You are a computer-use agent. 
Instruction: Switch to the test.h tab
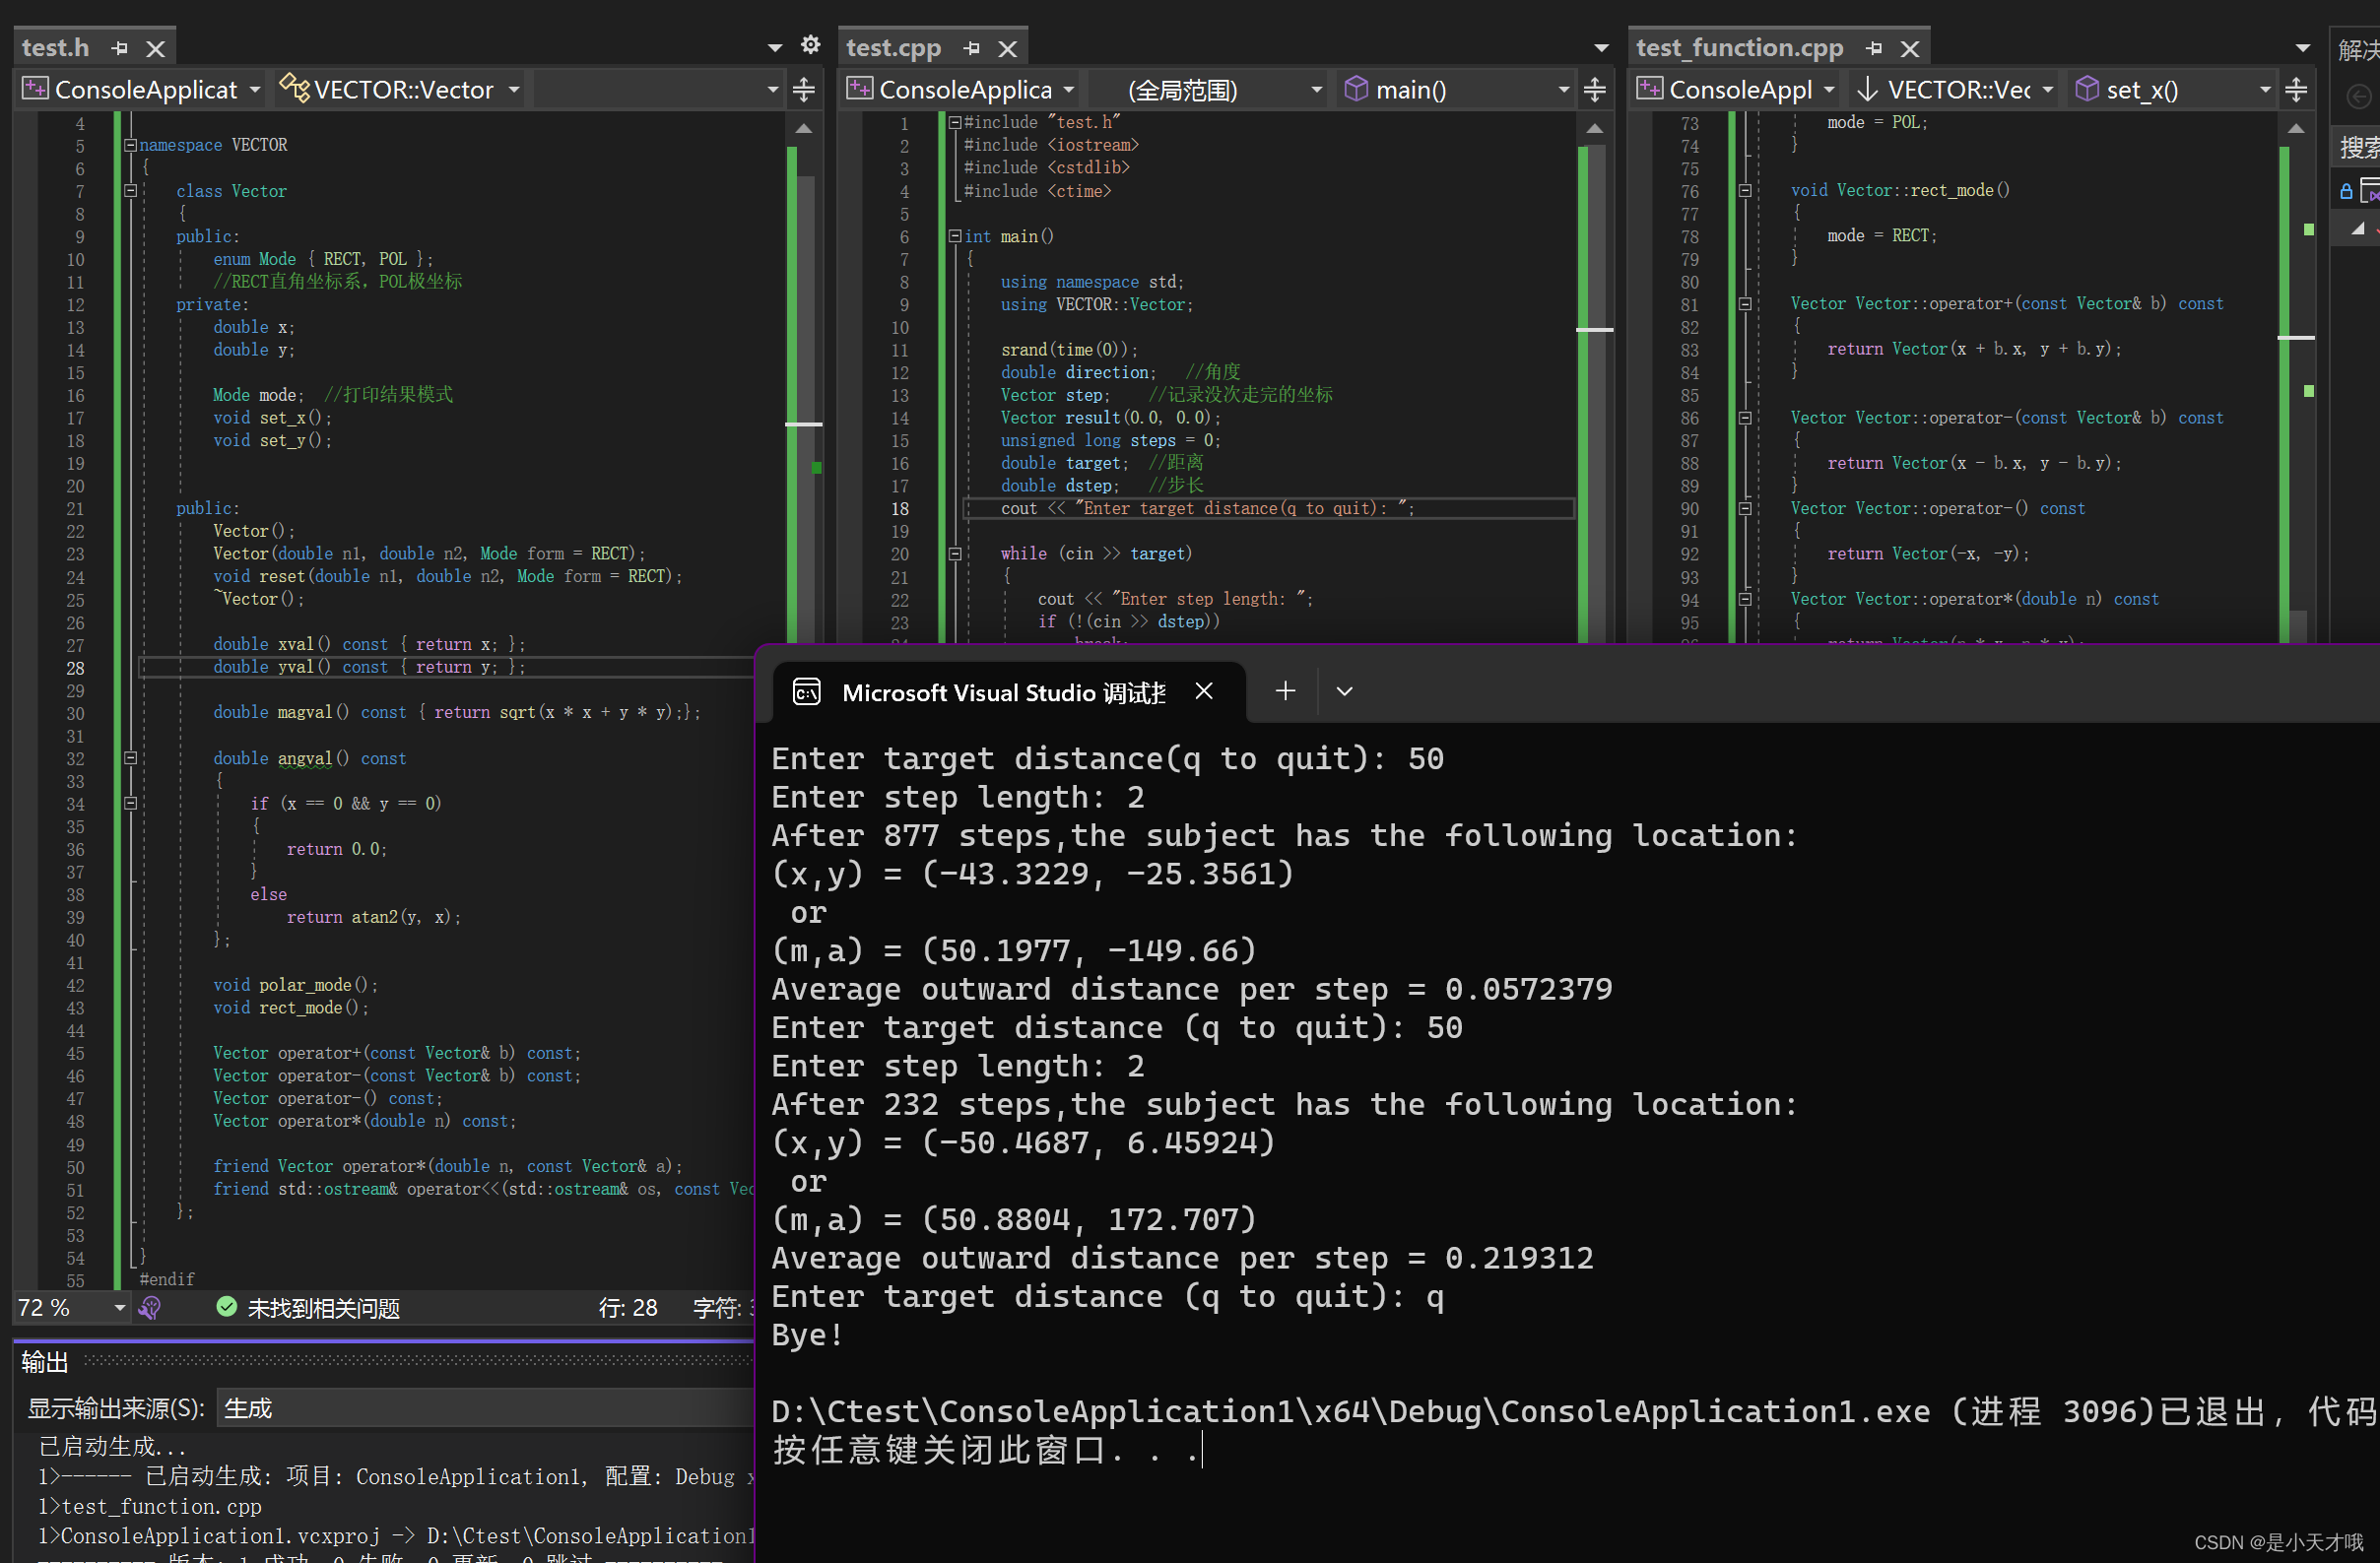pos(55,47)
